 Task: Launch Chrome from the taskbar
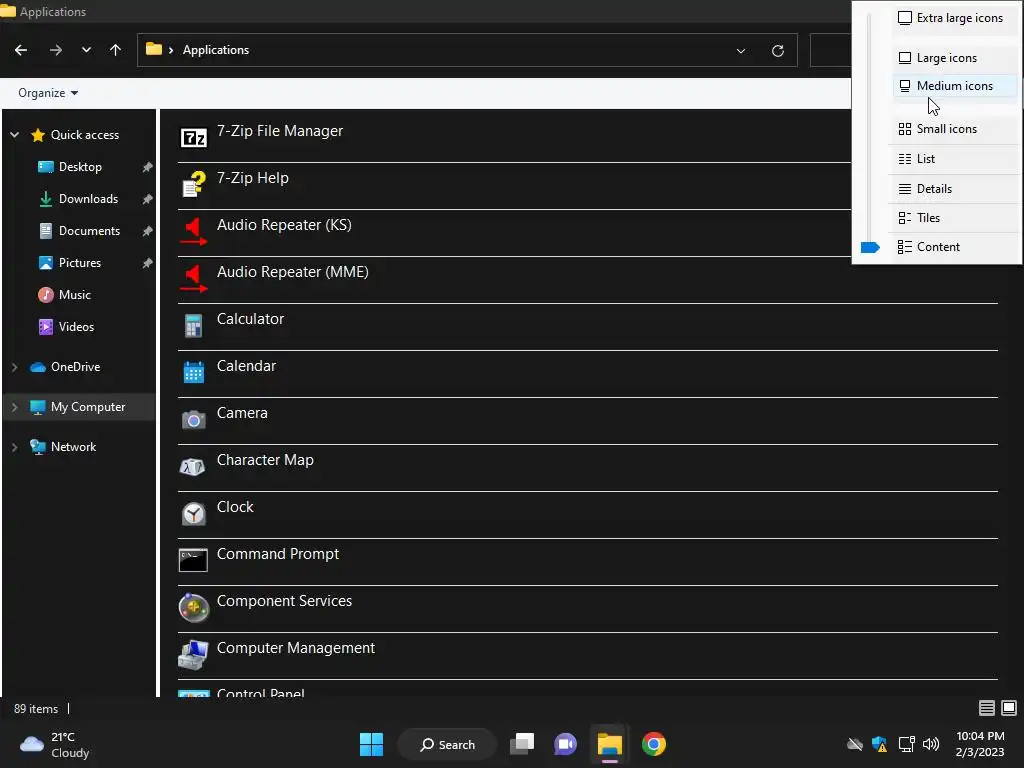tap(654, 744)
